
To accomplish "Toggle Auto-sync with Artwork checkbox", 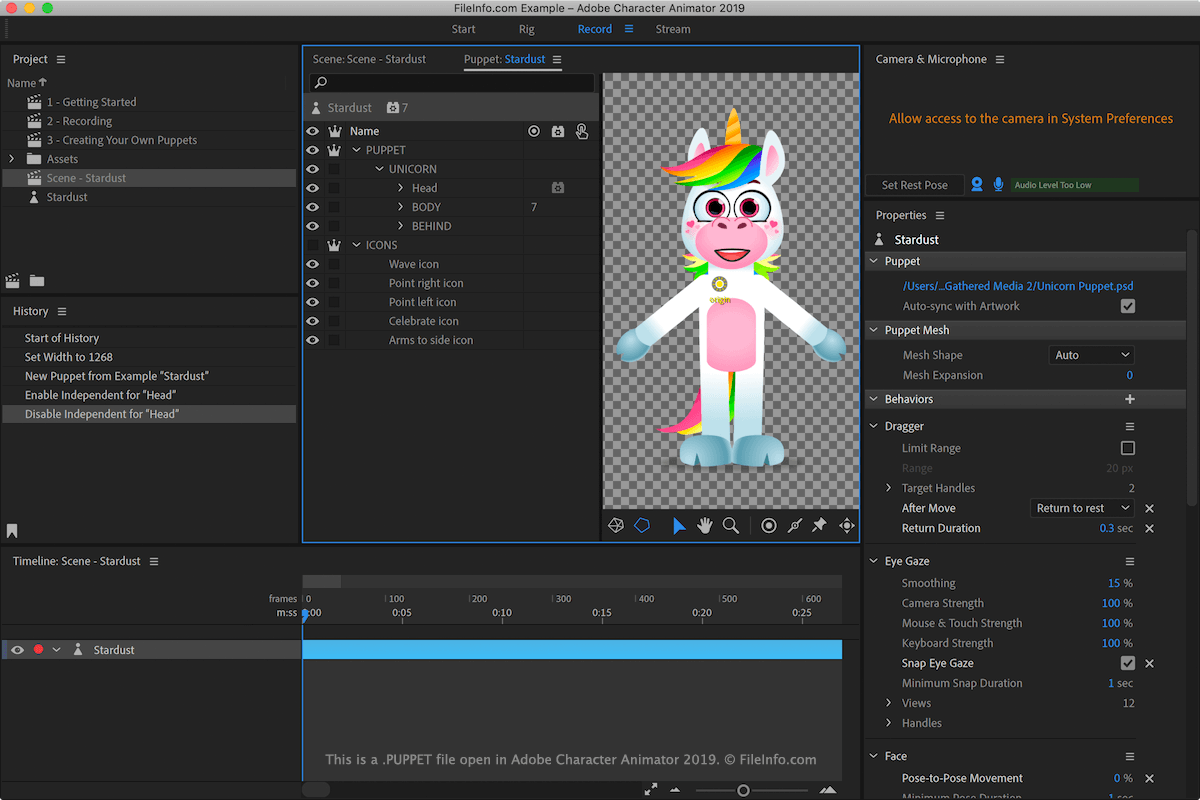I will tap(1128, 307).
